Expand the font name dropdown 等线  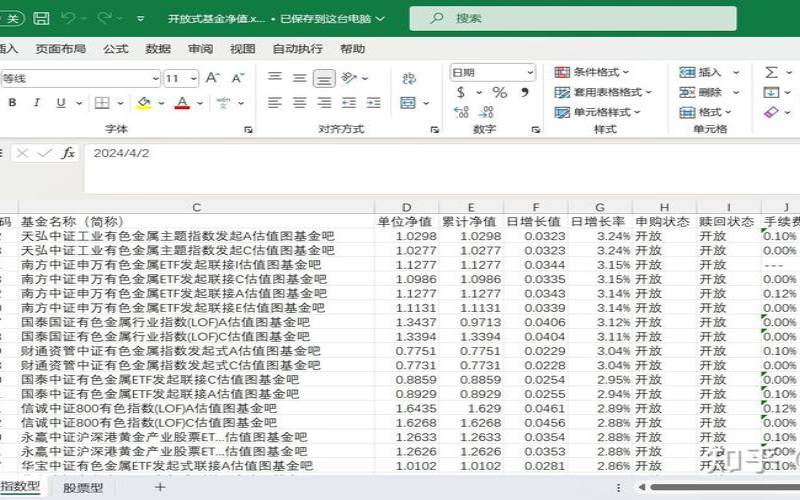[155, 79]
